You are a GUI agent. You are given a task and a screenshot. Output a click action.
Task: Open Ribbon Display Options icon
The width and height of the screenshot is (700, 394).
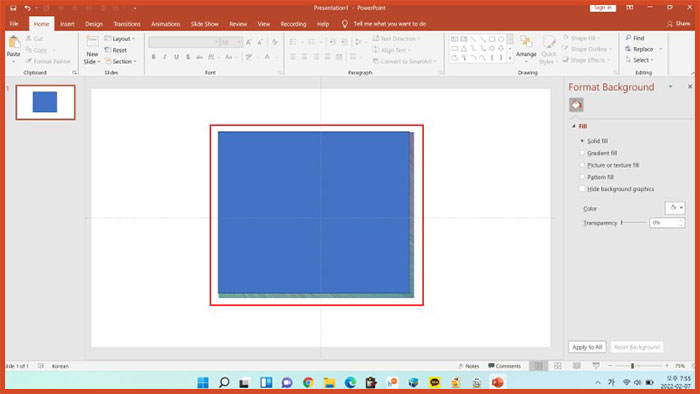pyautogui.click(x=630, y=8)
